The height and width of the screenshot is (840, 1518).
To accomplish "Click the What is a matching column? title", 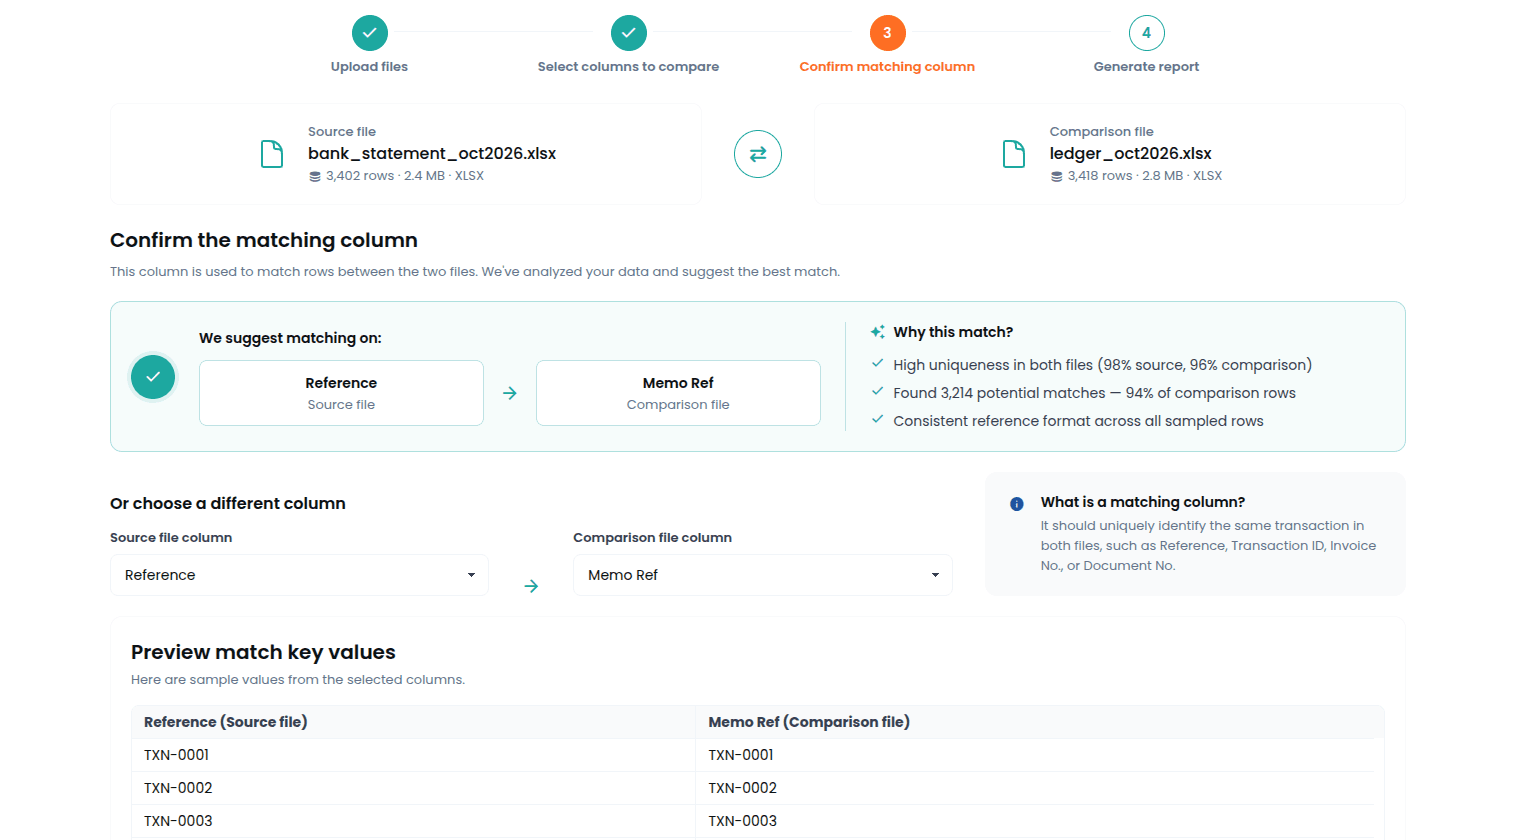I will point(1143,502).
